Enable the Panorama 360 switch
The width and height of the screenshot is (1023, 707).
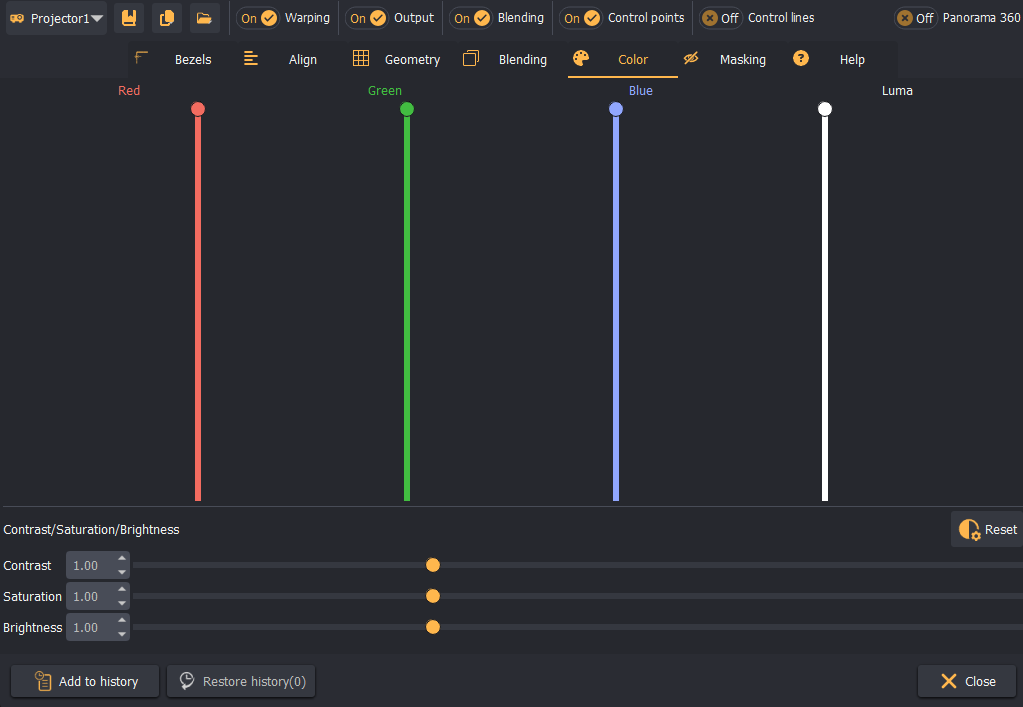point(915,18)
